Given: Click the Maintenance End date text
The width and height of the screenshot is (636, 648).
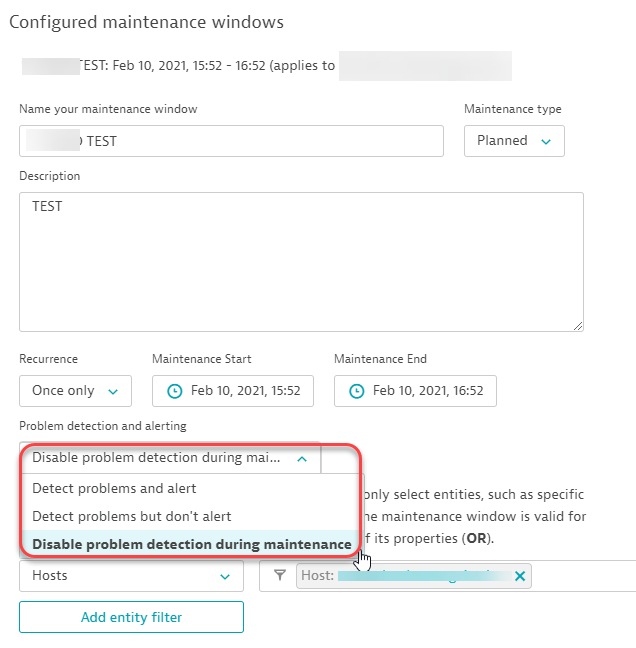Looking at the screenshot, I should coord(427,391).
